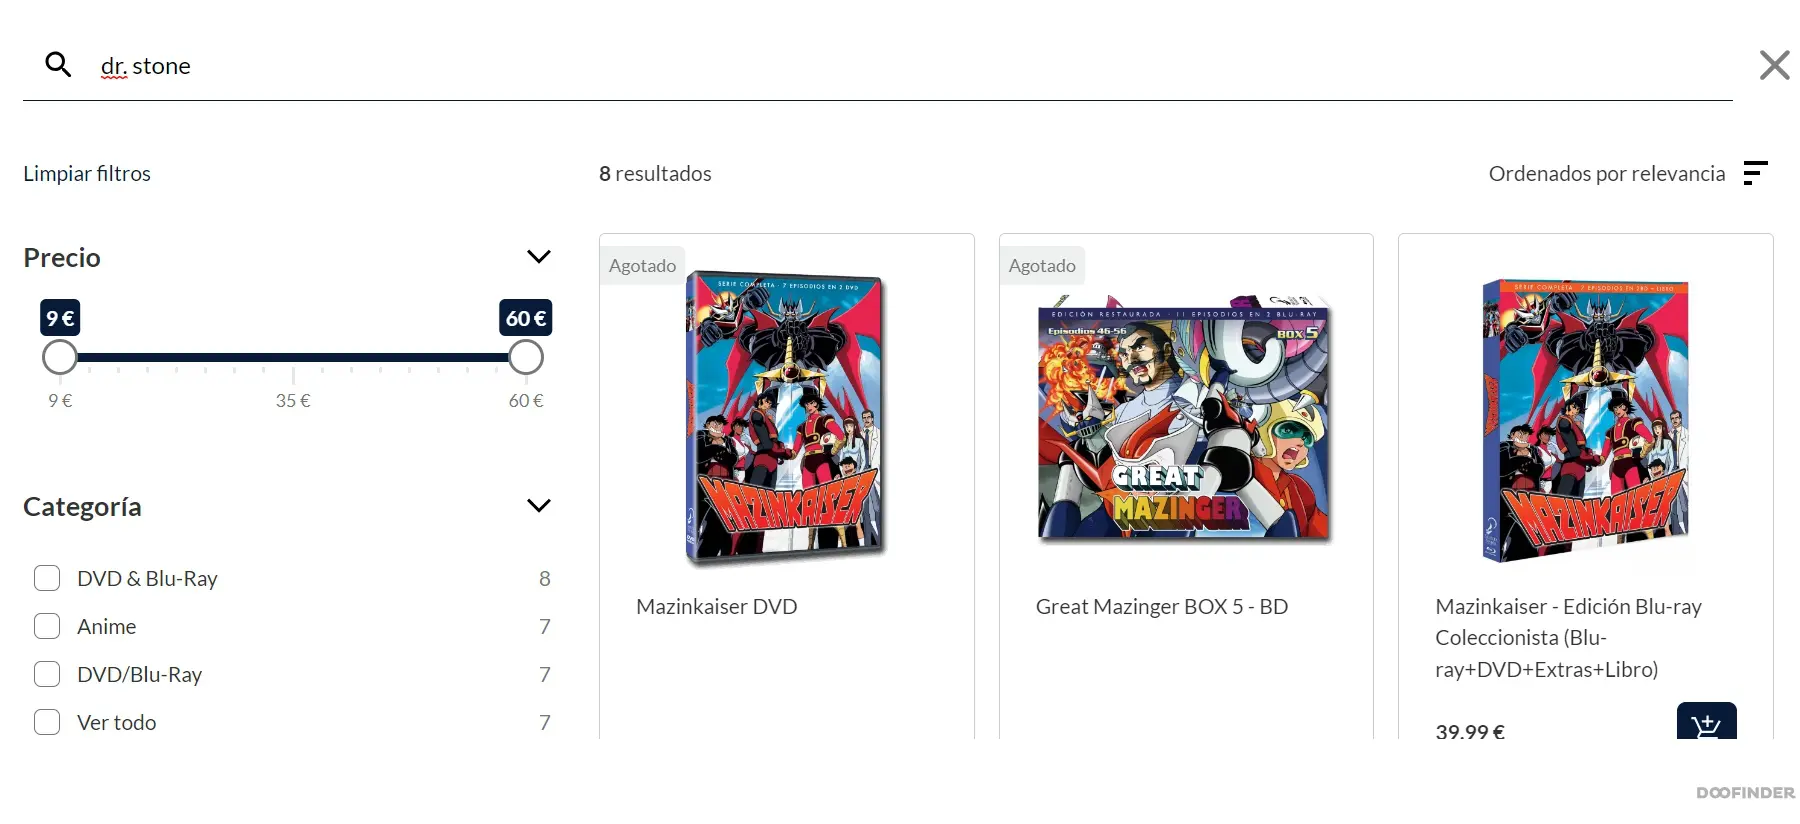Check the DVD & Blu-Ray category
1800x824 pixels.
[x=47, y=578]
